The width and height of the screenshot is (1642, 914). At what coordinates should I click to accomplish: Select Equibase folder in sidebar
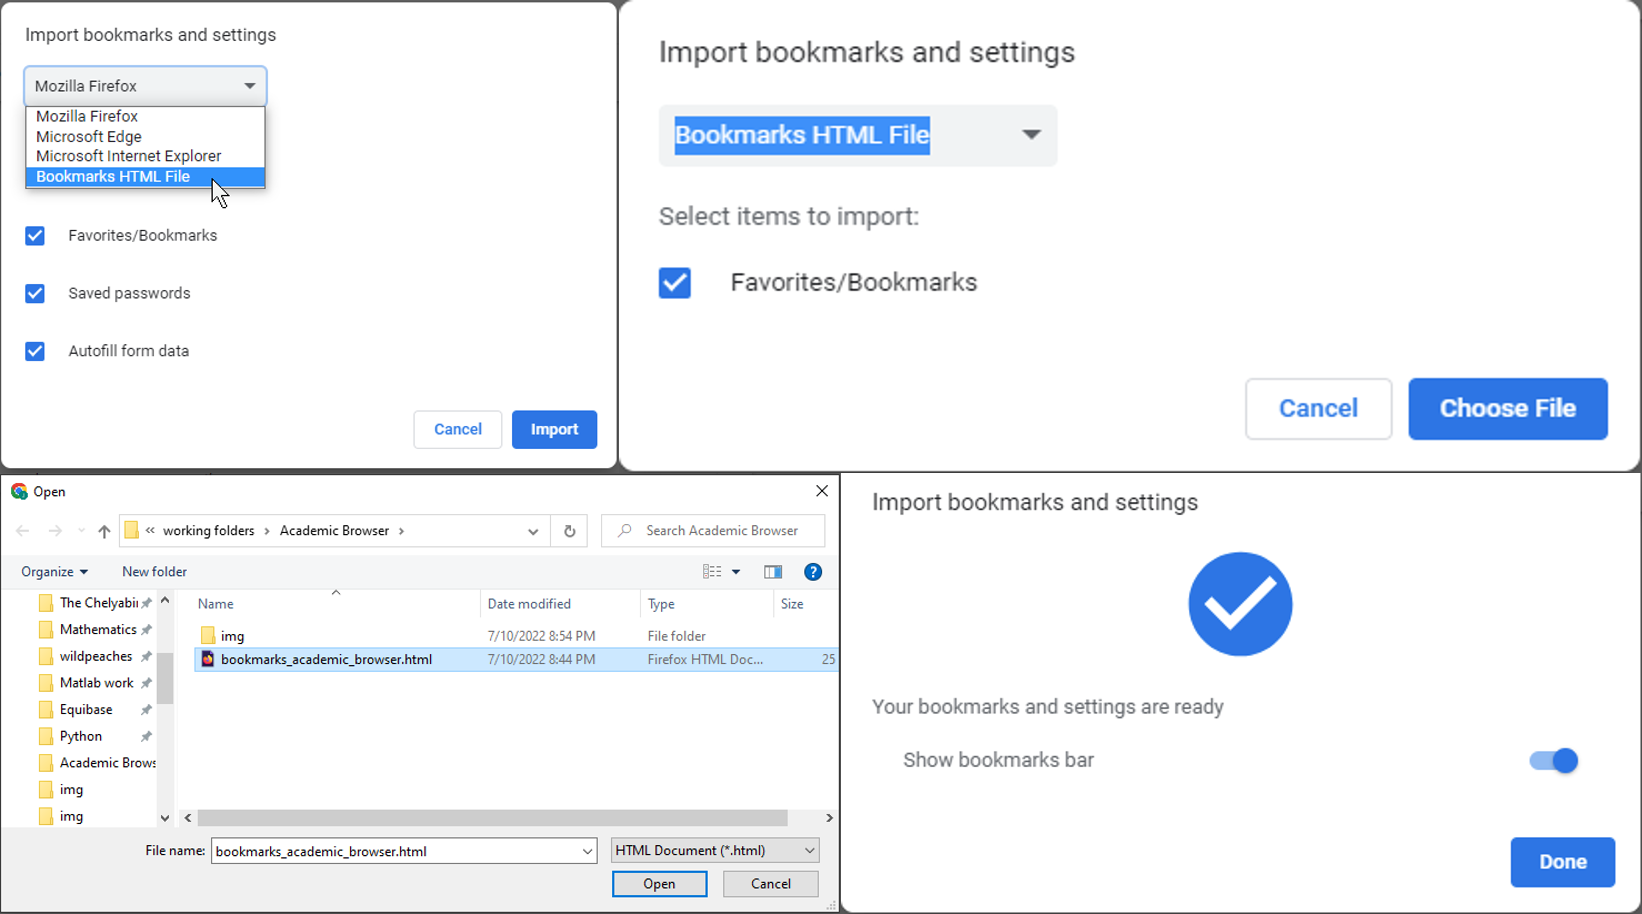[x=88, y=709]
